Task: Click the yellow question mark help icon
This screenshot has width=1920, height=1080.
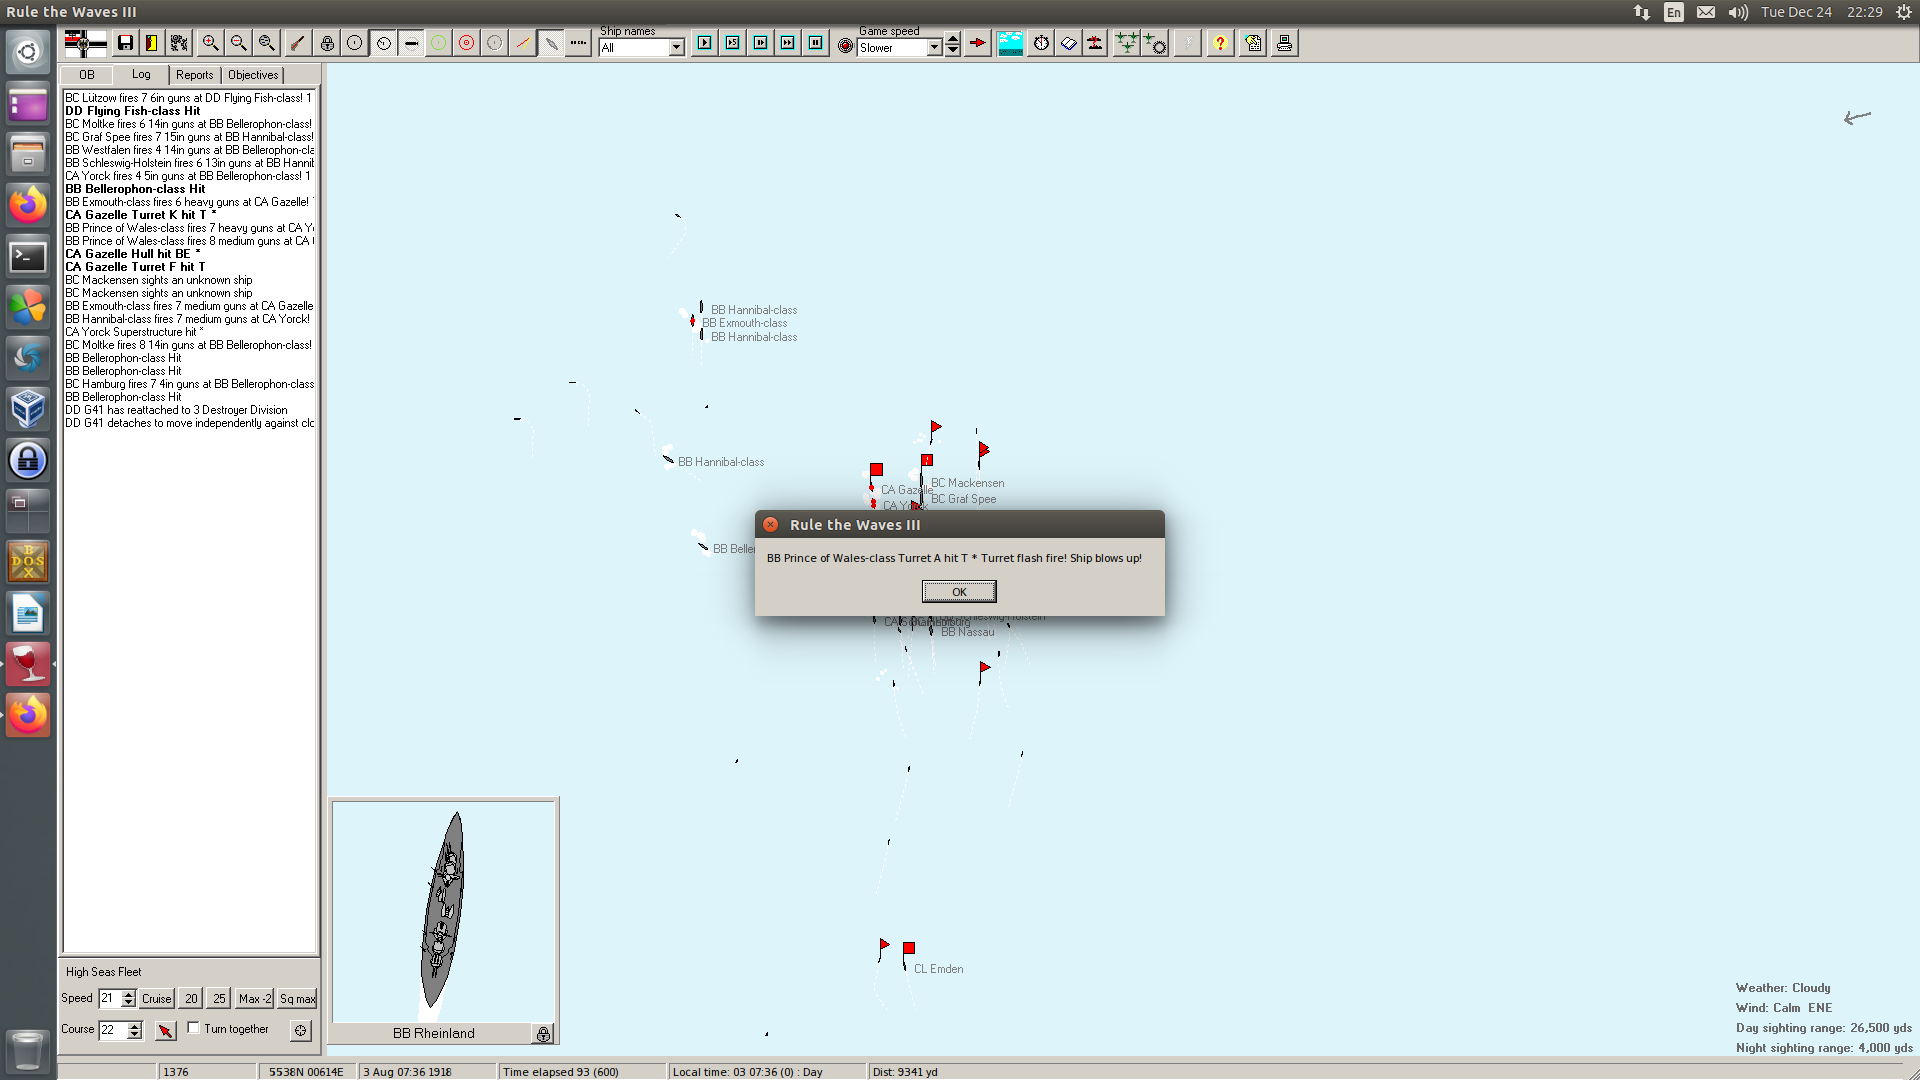Action: 1219,43
